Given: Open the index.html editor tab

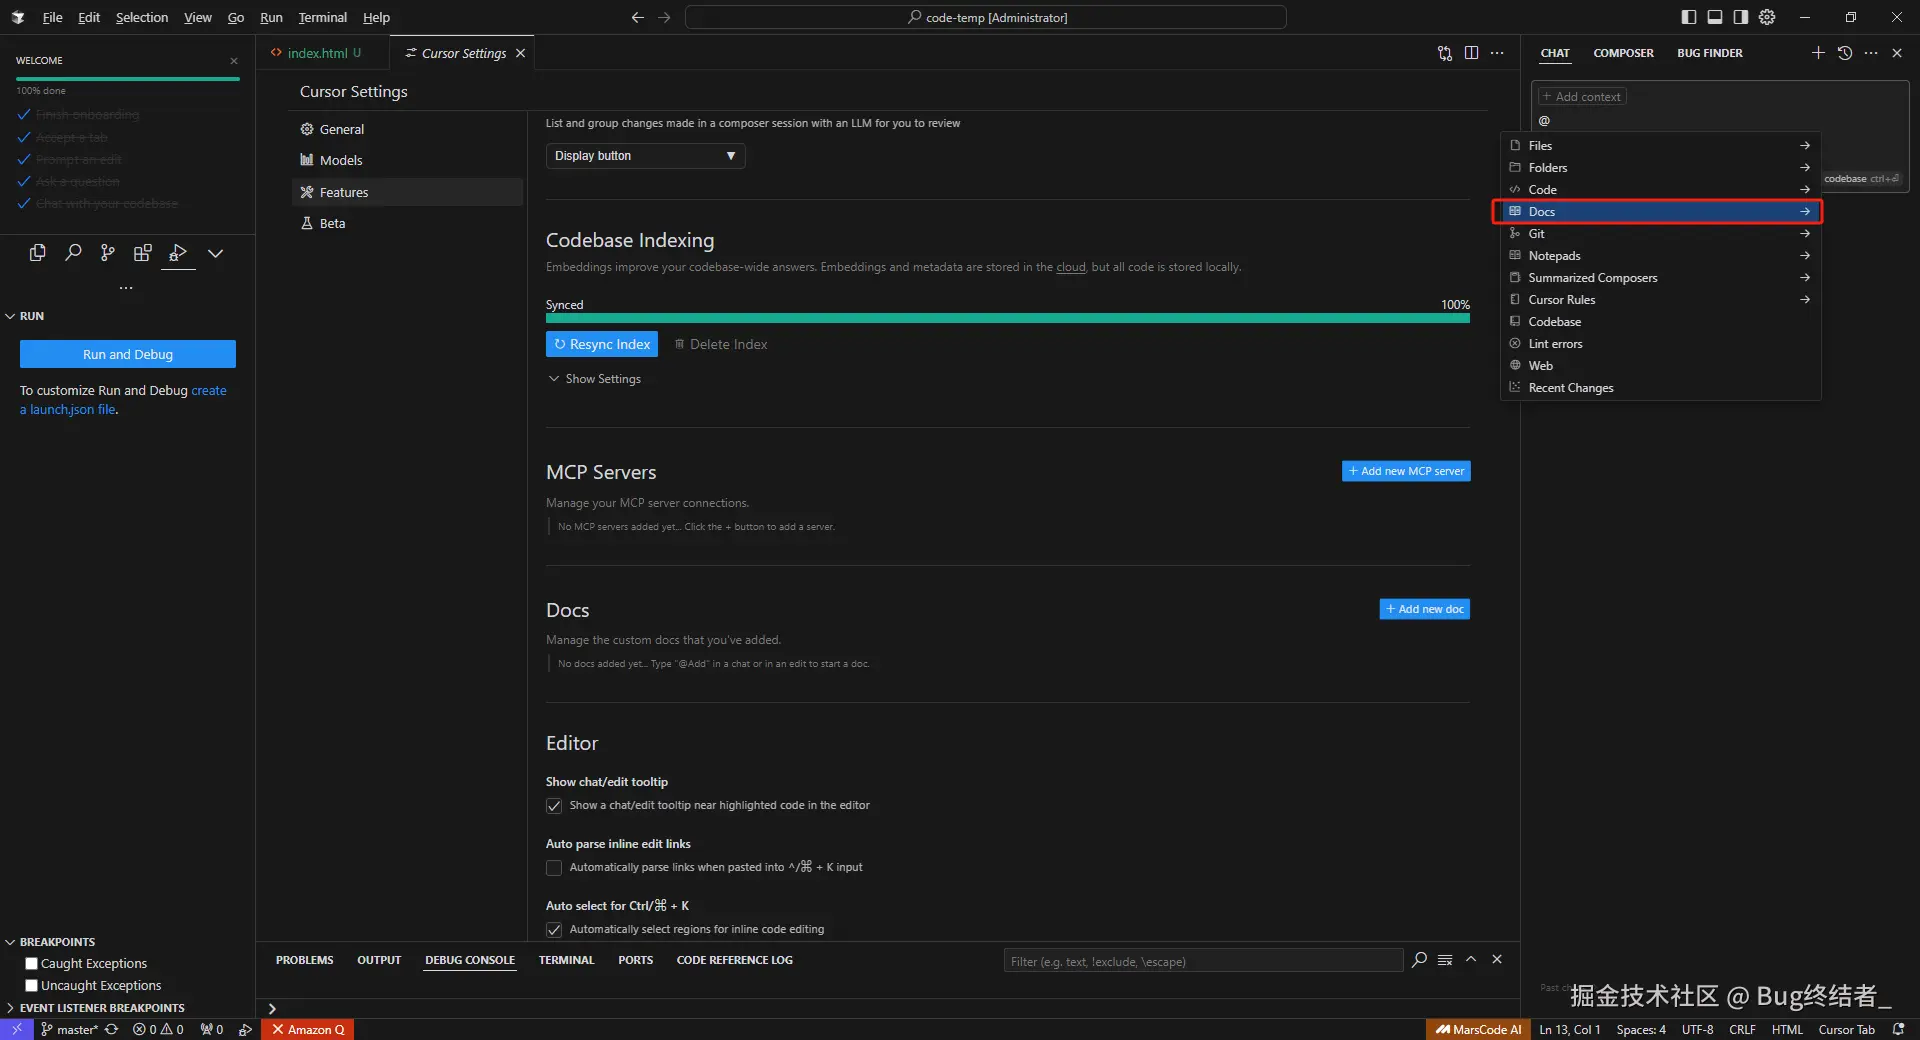Looking at the screenshot, I should pos(323,53).
